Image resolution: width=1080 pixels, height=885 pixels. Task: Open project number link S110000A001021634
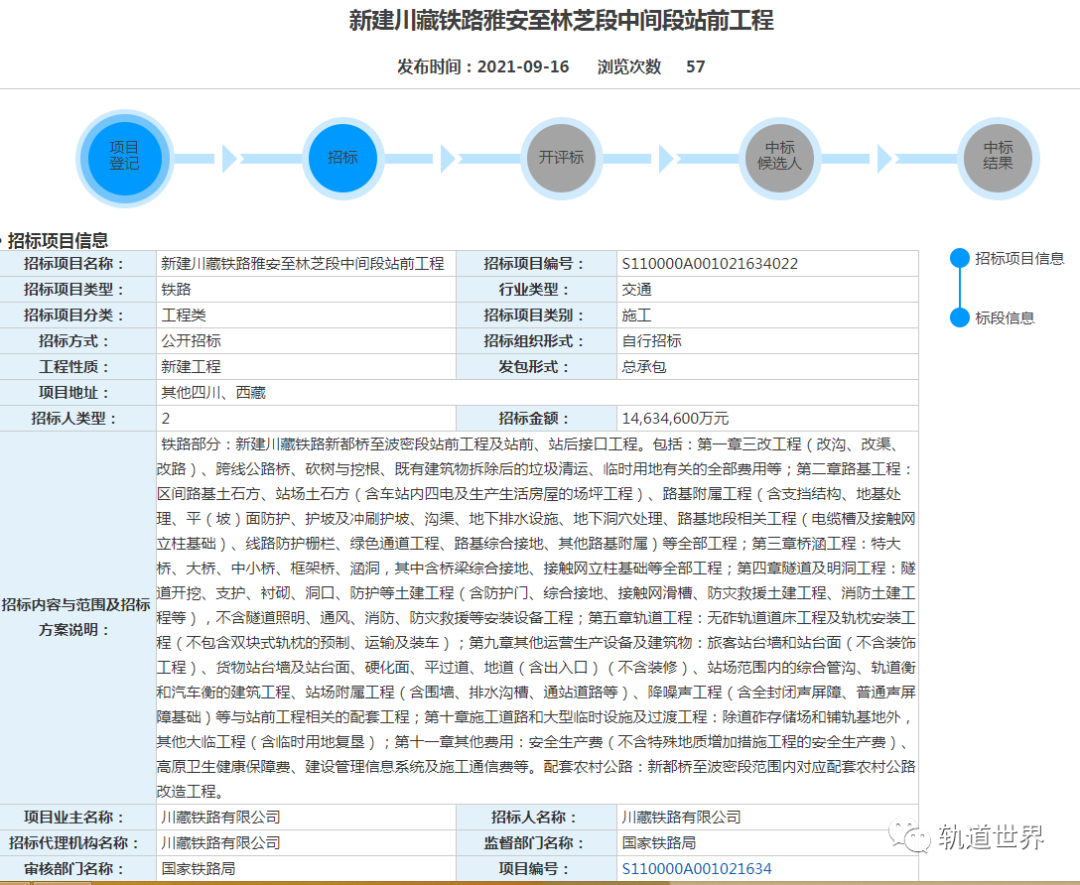coord(696,869)
